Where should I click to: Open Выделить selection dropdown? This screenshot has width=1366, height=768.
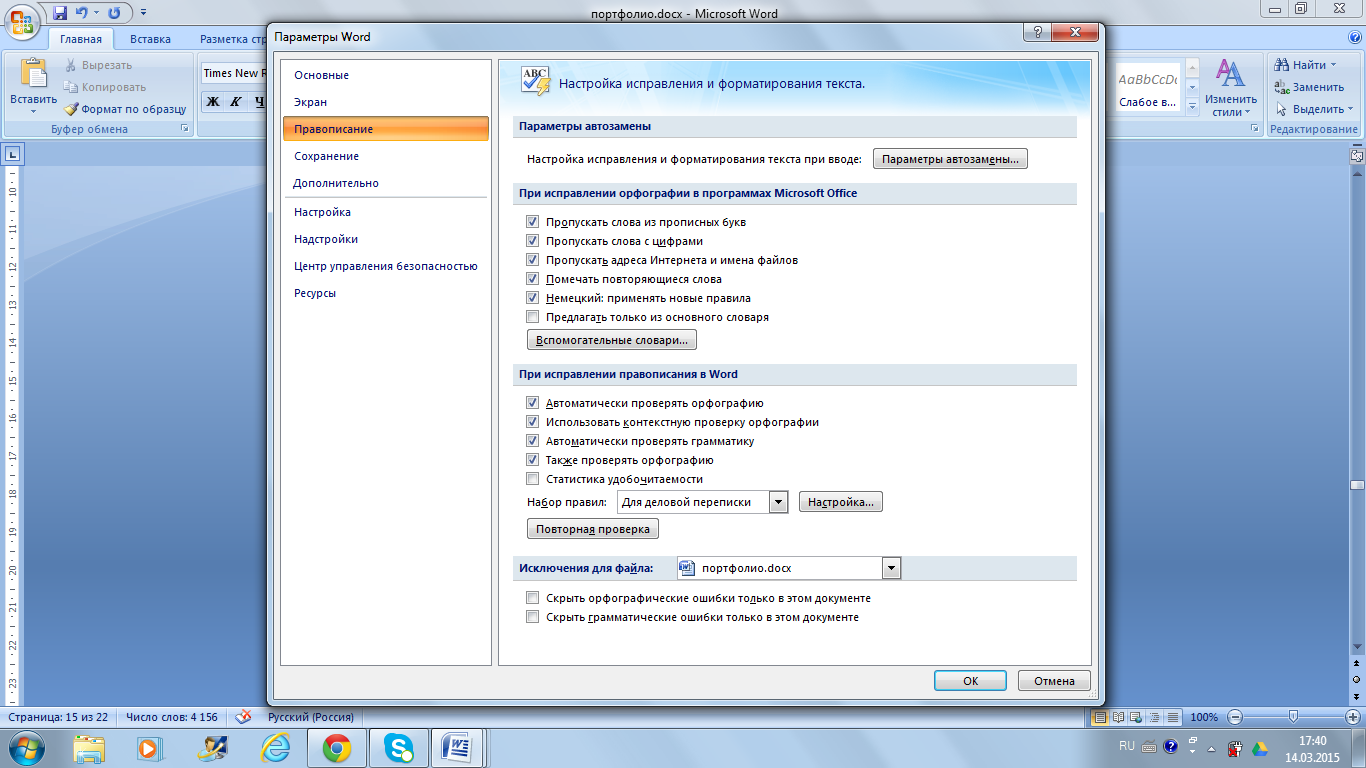[x=1314, y=109]
